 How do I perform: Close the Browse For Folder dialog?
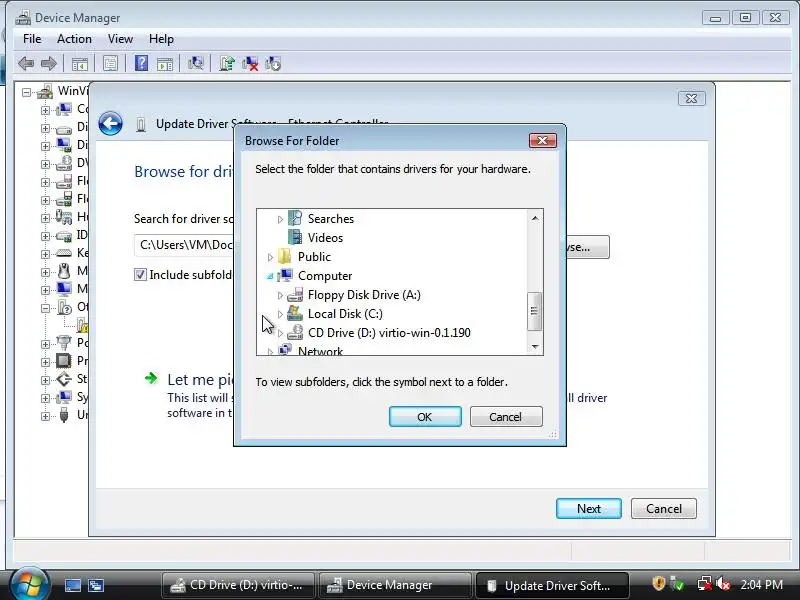[x=542, y=140]
